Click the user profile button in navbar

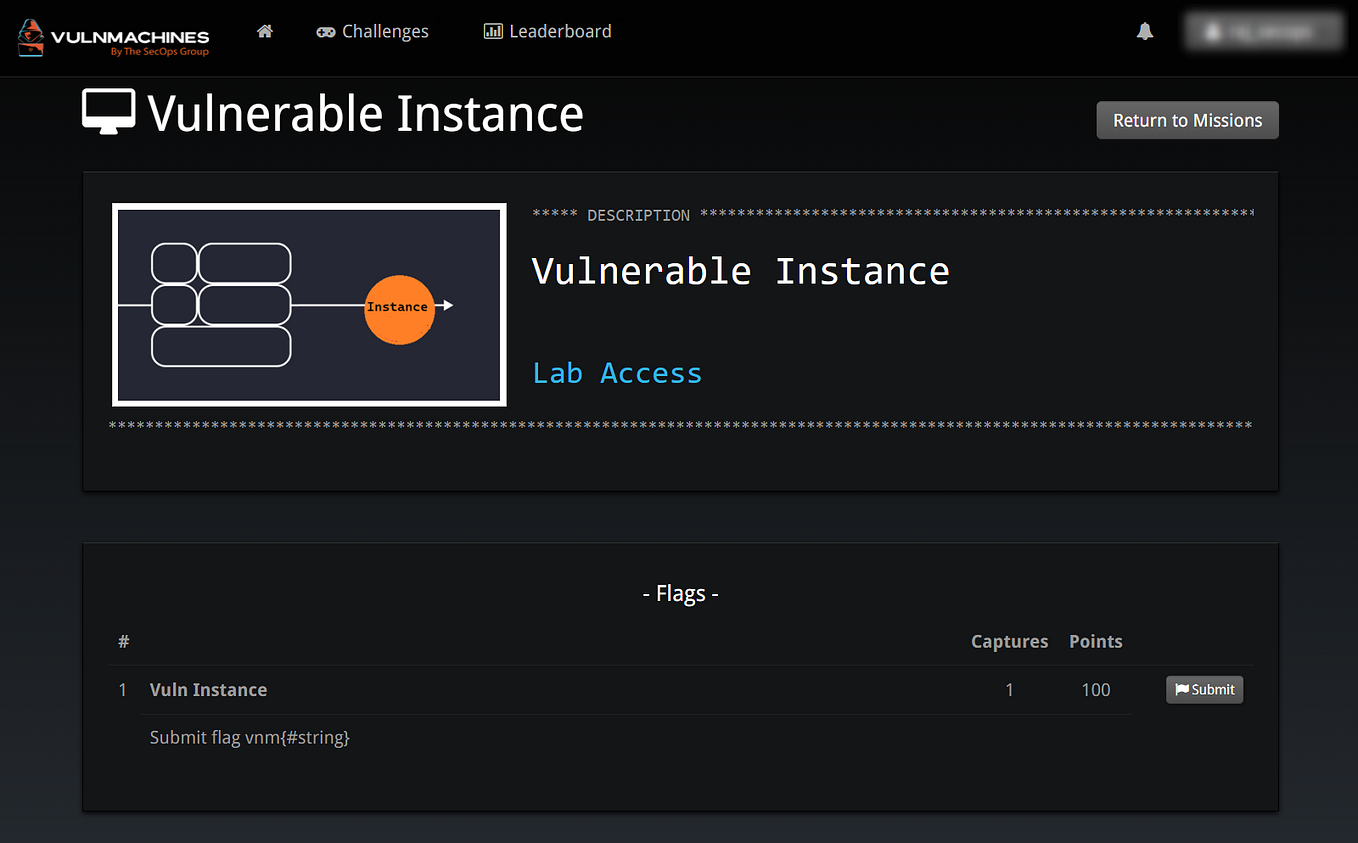(1264, 31)
